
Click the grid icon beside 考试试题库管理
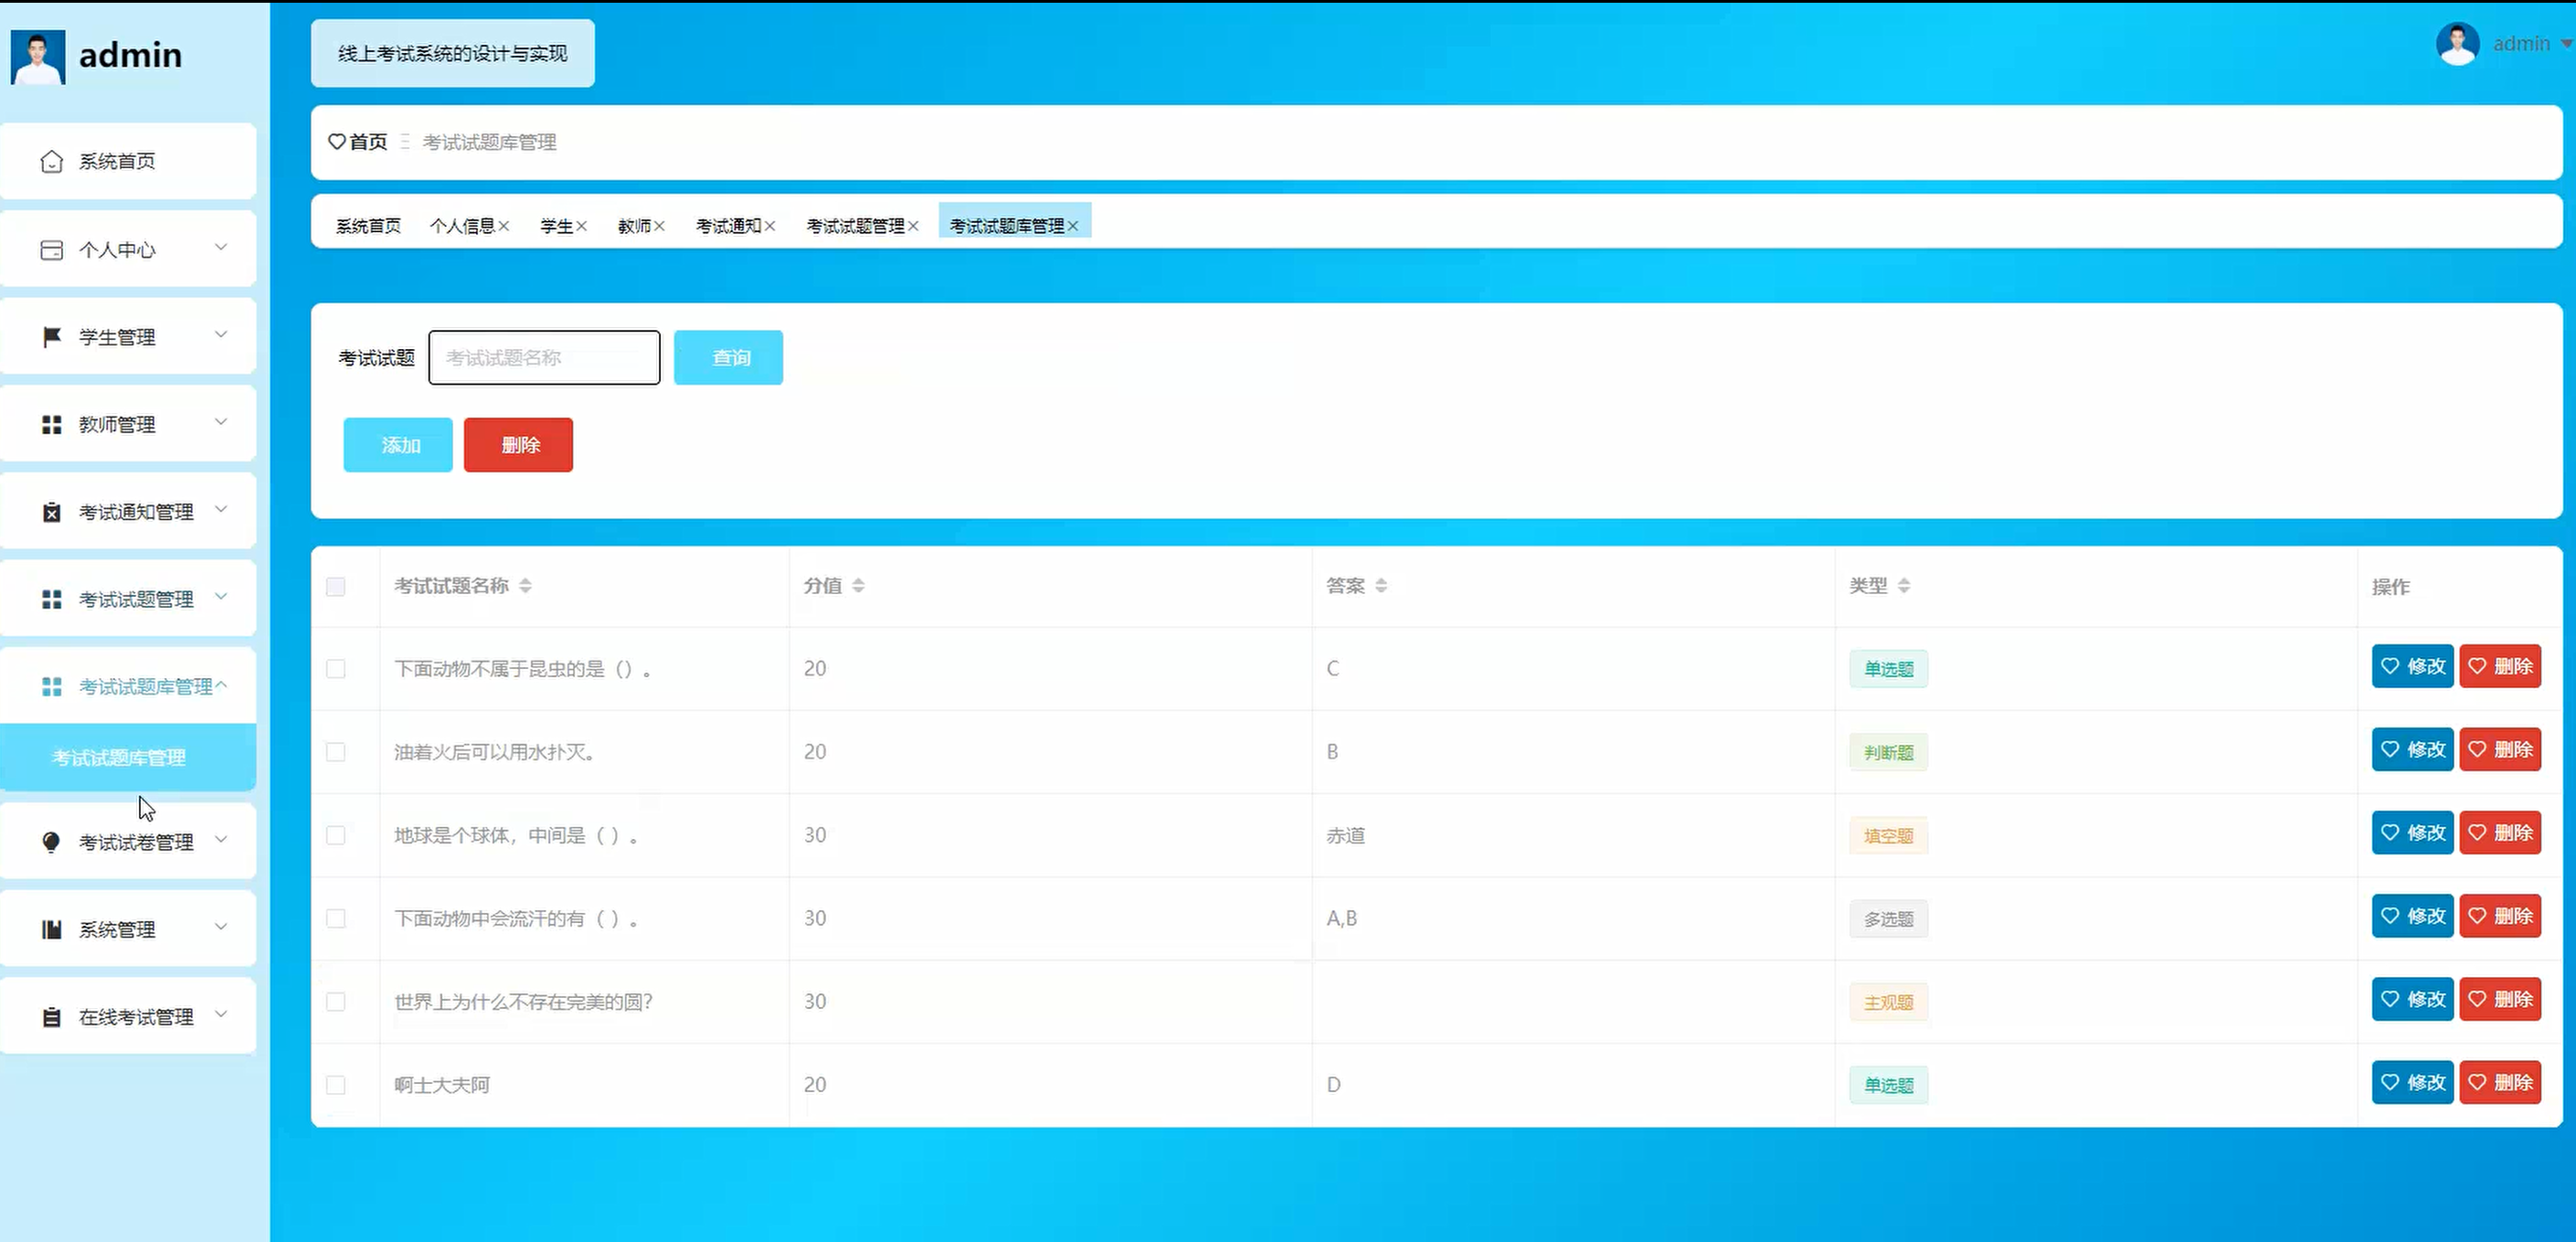pos(51,687)
